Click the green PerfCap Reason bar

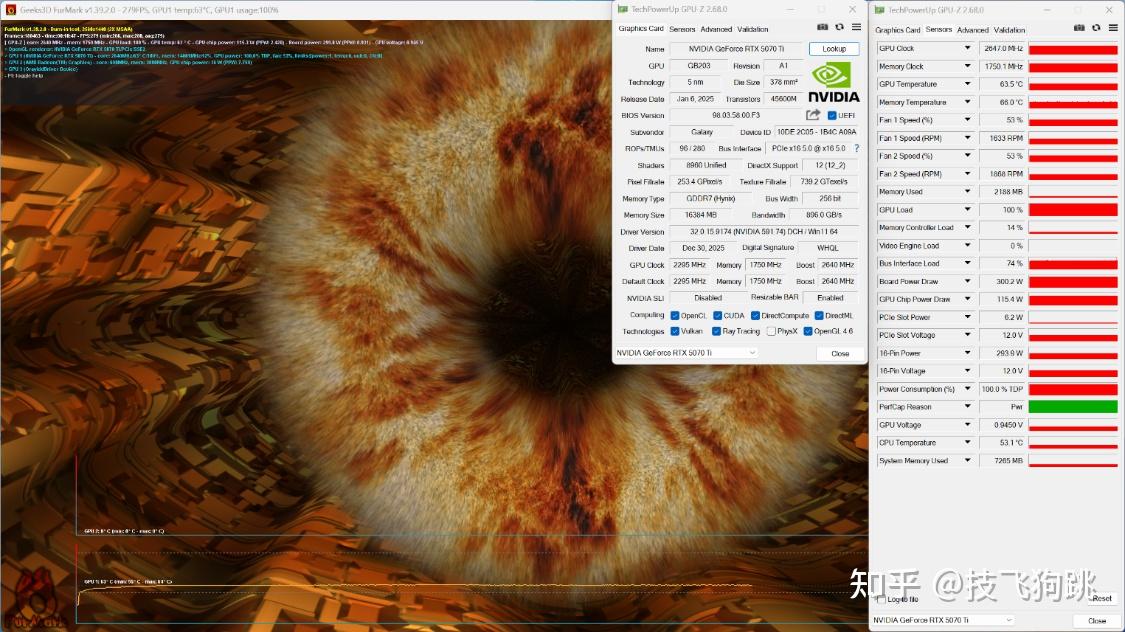tap(1073, 407)
